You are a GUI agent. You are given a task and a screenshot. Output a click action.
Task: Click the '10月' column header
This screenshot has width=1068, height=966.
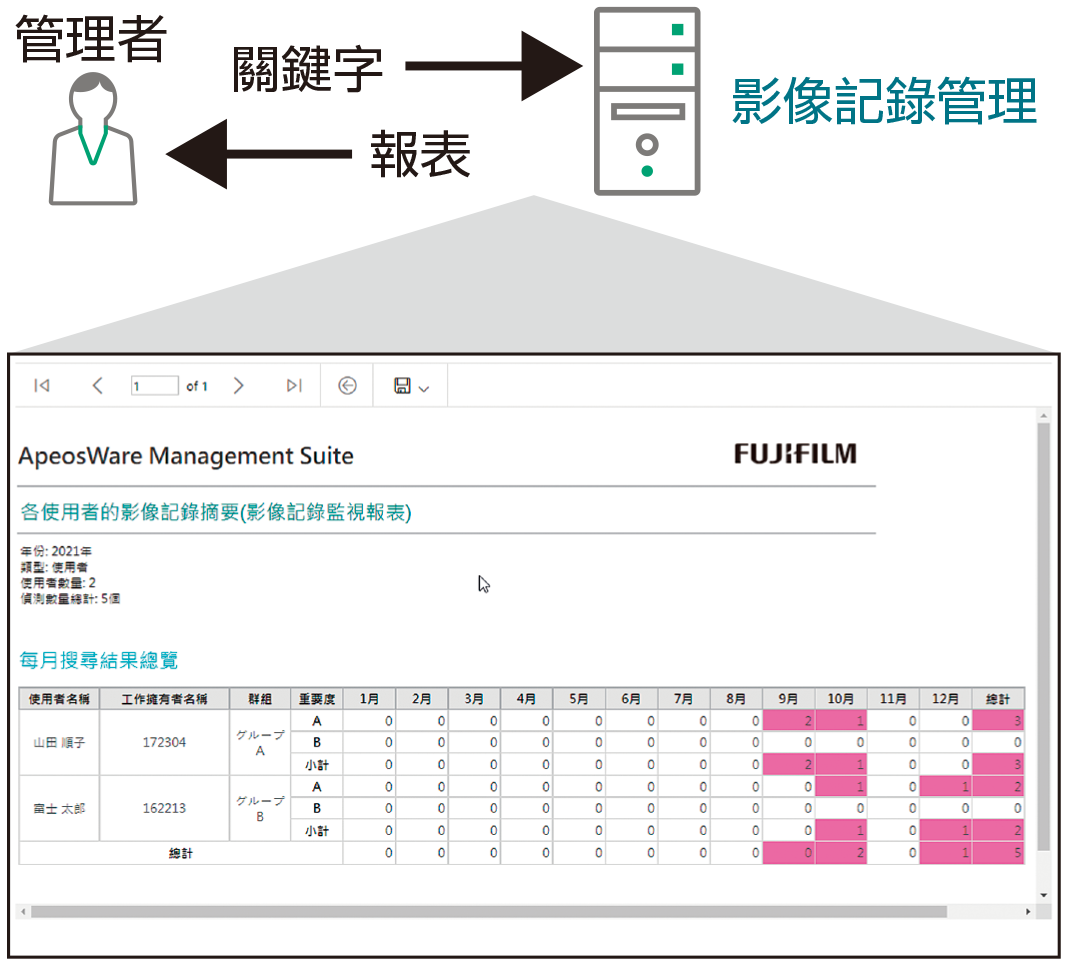pos(841,699)
